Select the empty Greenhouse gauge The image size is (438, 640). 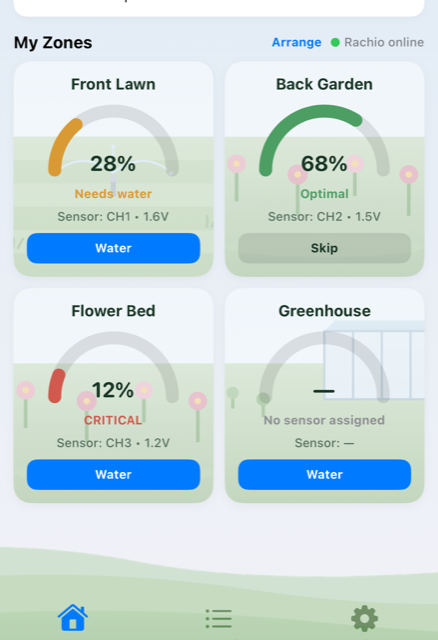tap(325, 367)
